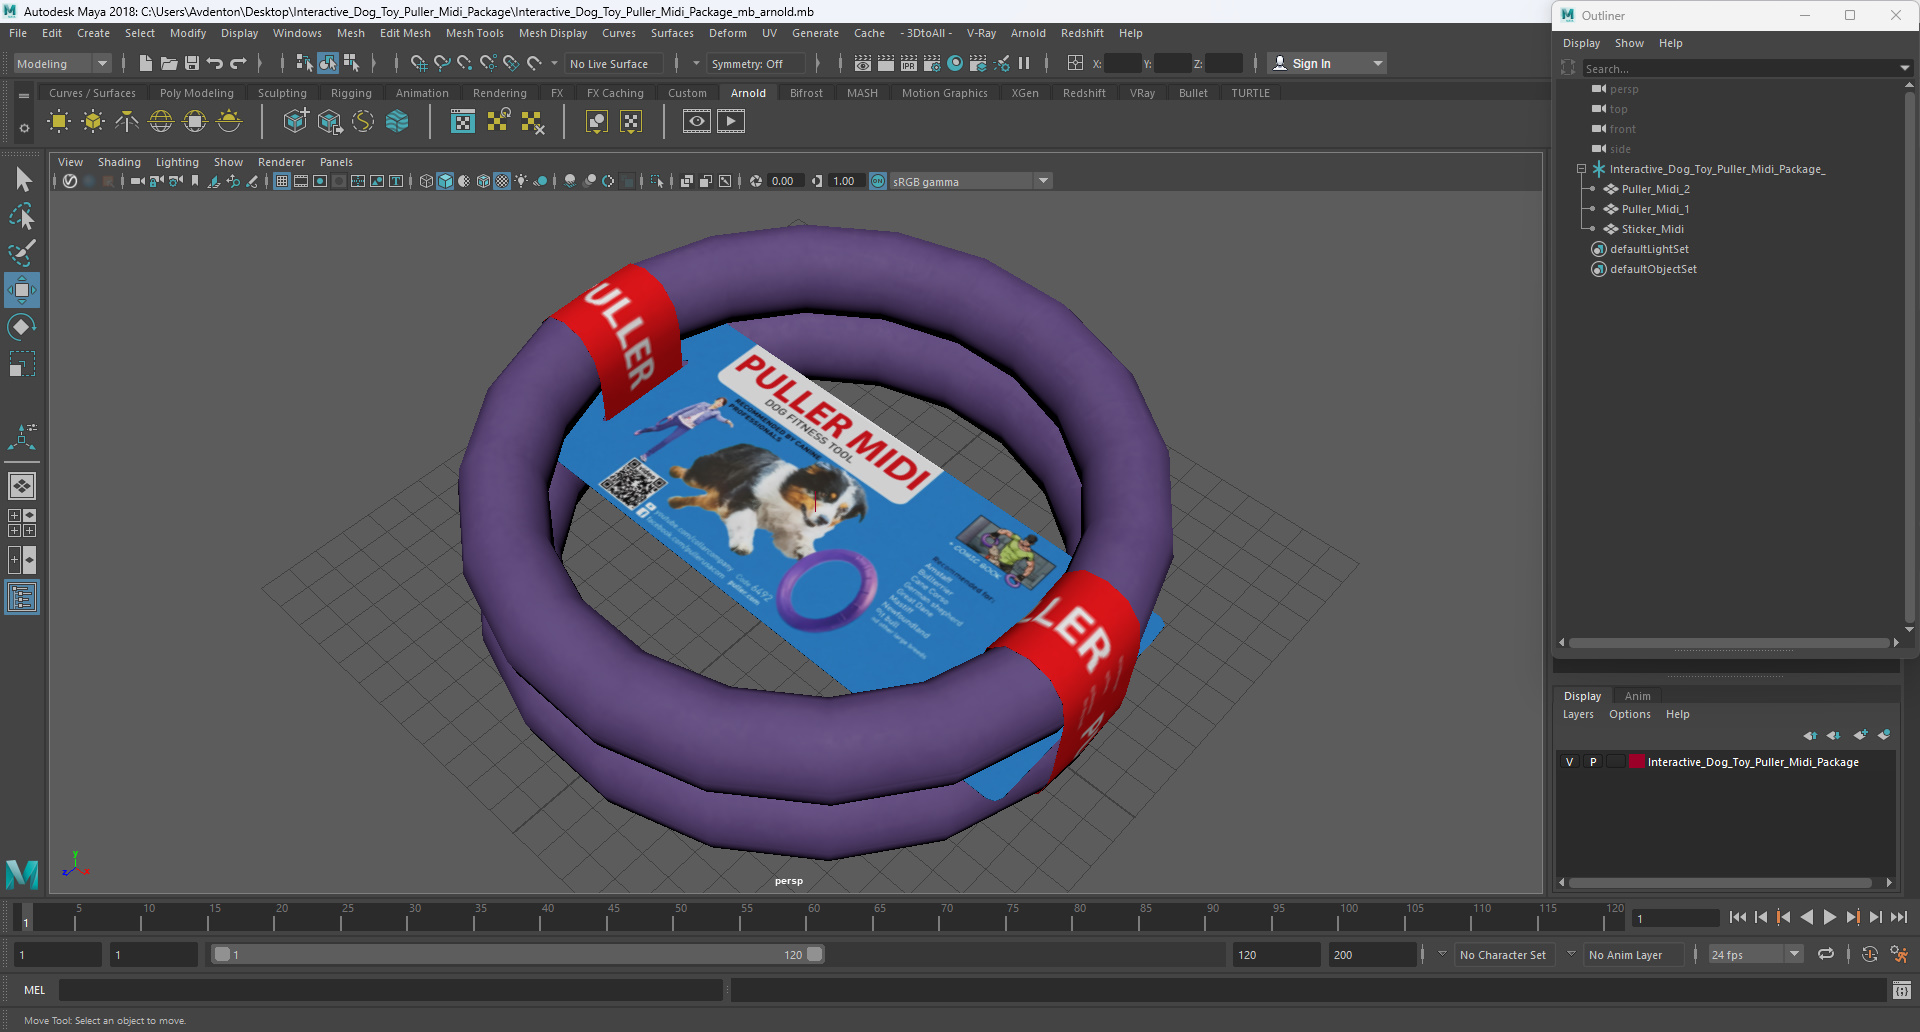Pause IPR rendering
This screenshot has height=1032, width=1920.
click(1024, 63)
